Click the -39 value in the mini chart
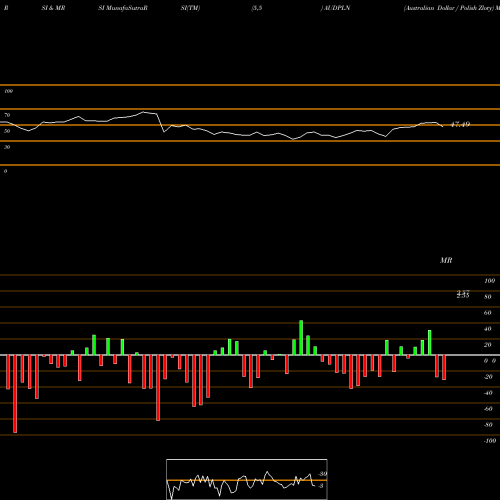 [x=322, y=474]
